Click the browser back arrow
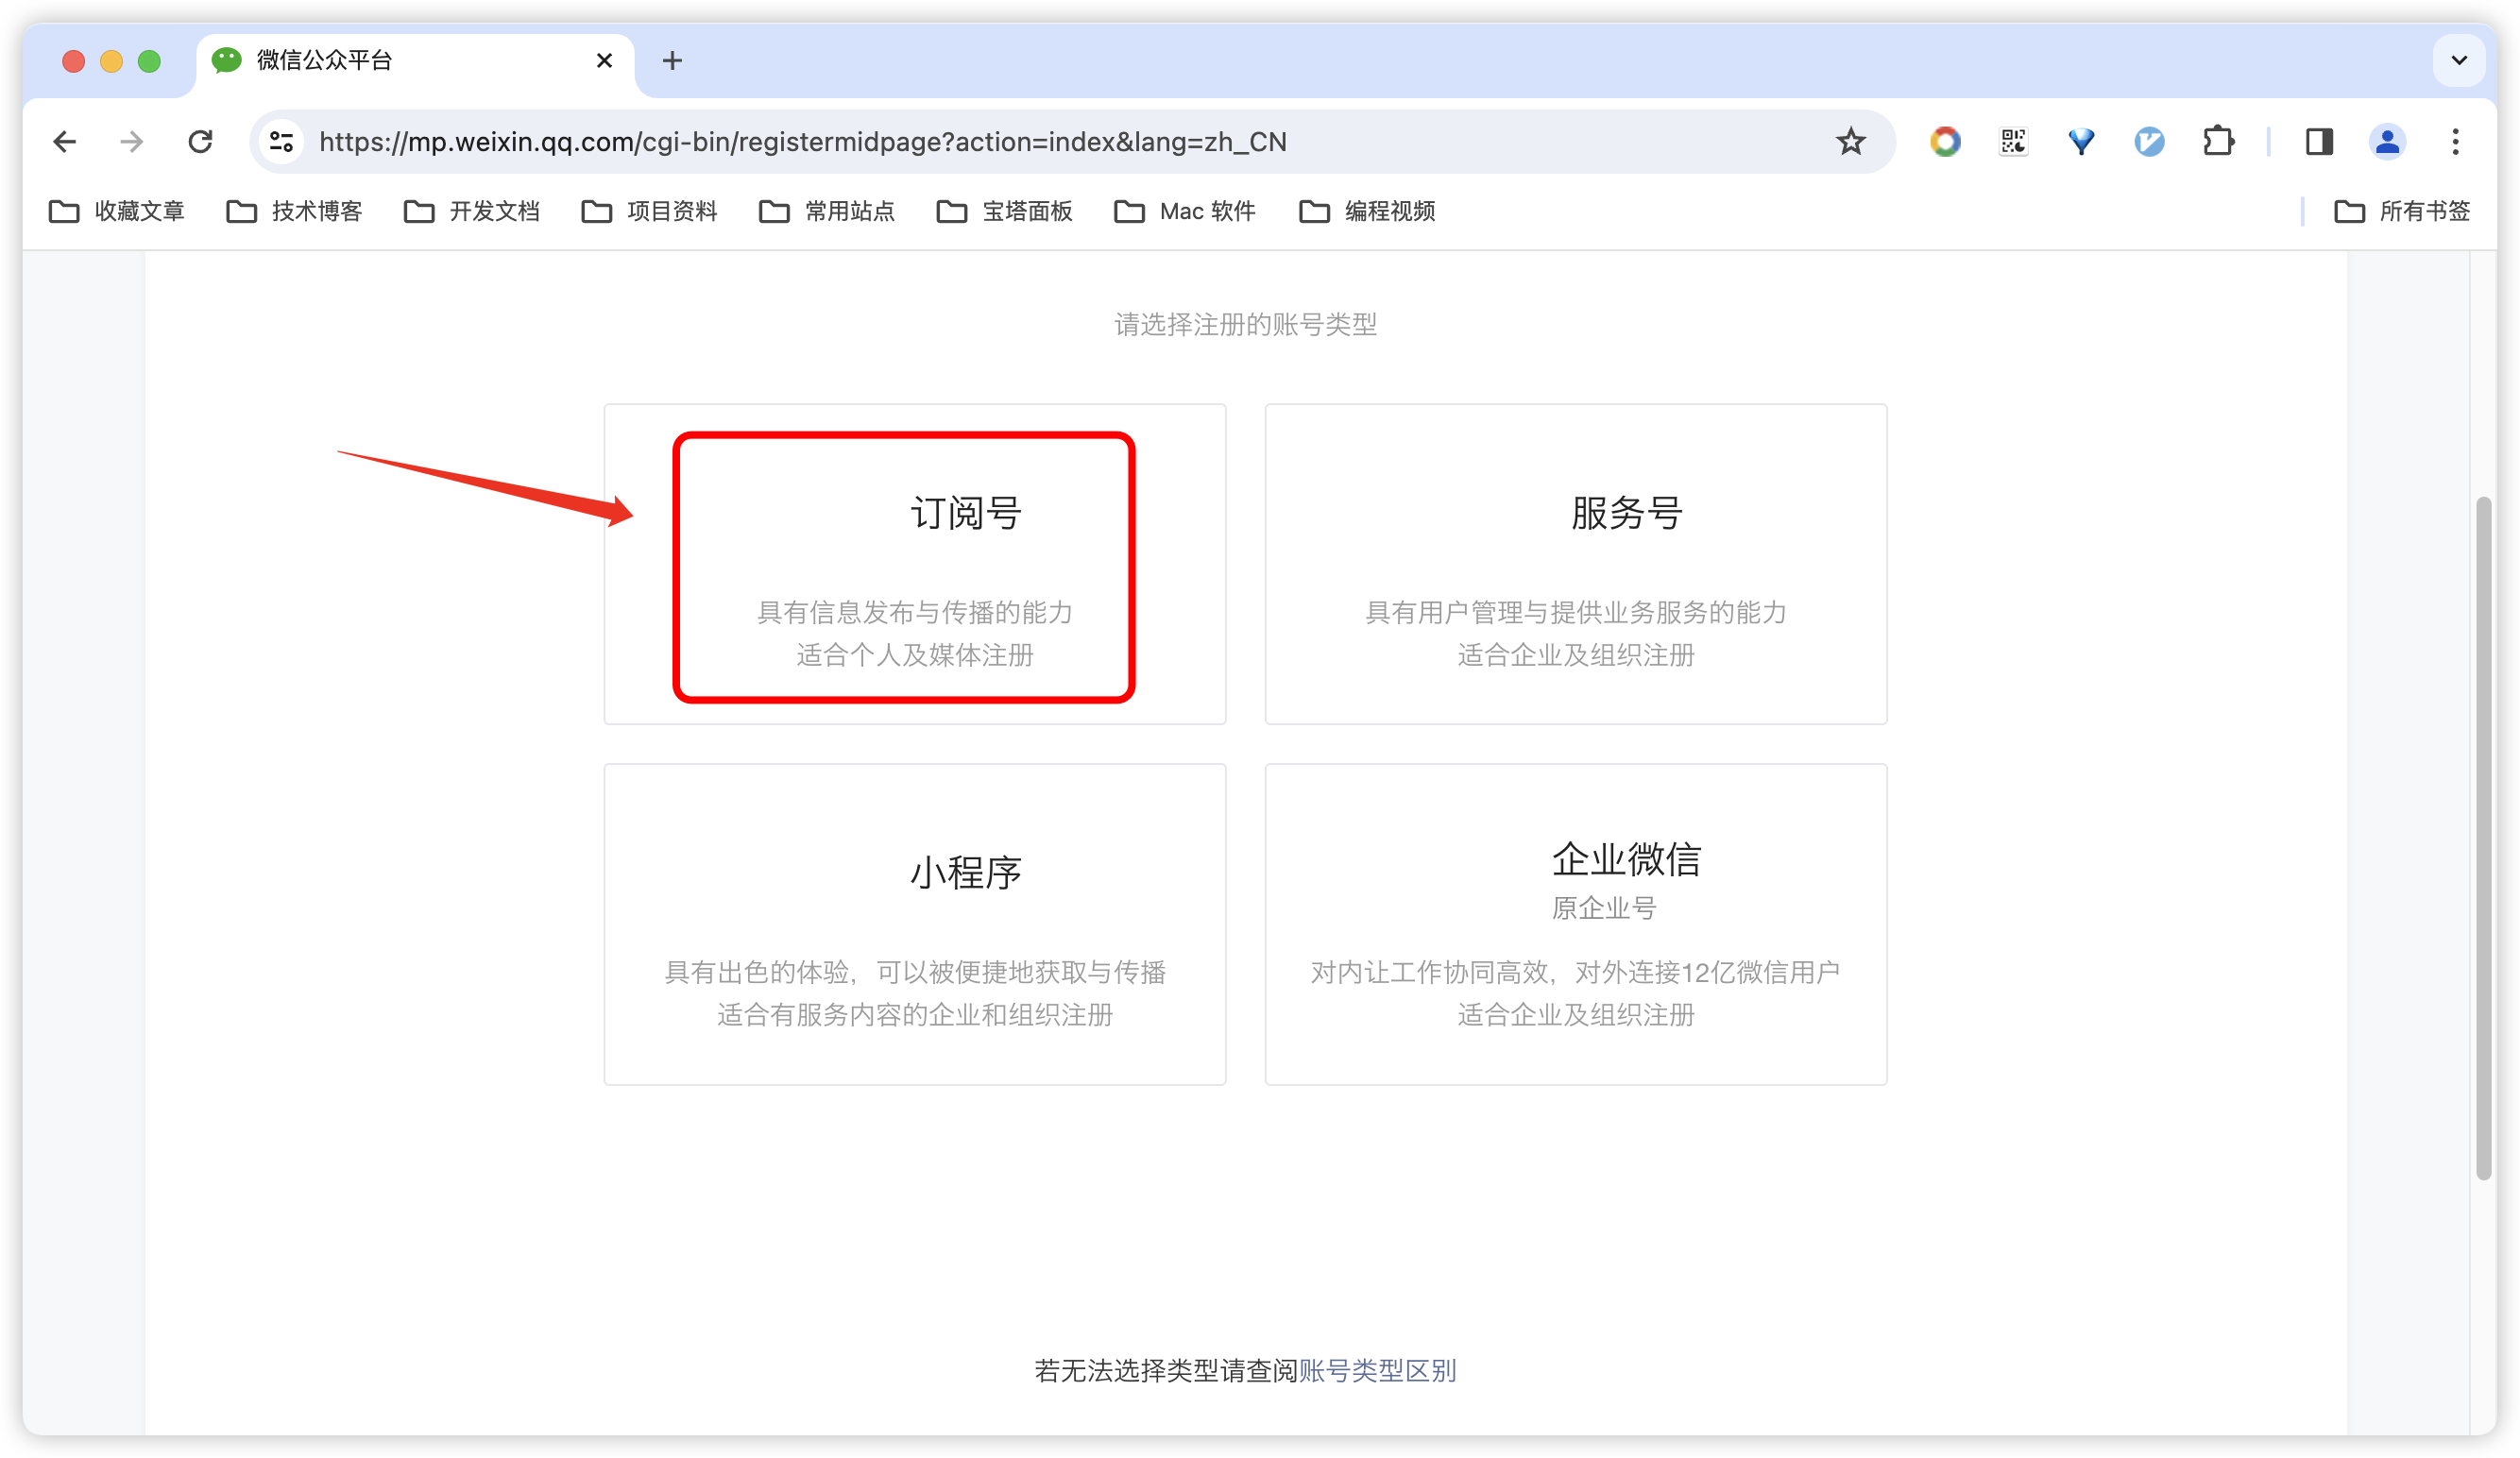 [x=65, y=142]
